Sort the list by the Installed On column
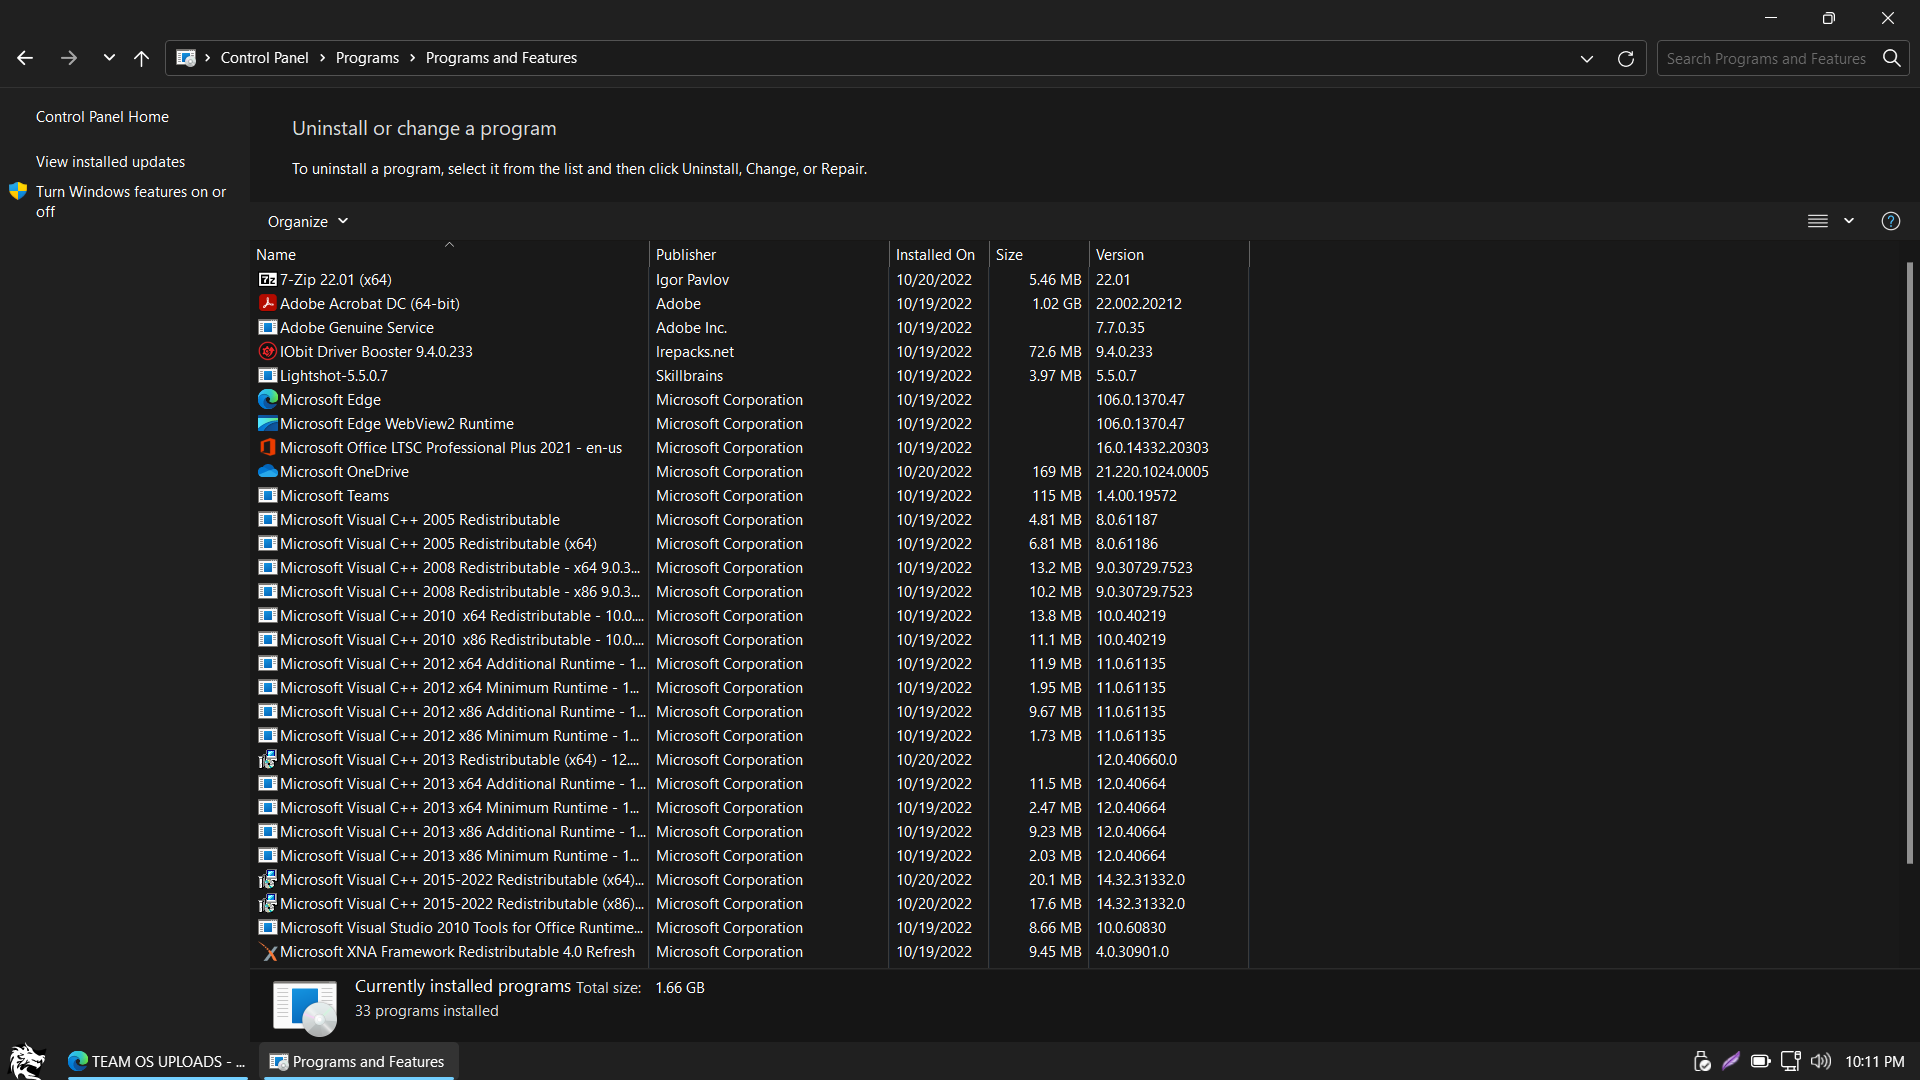The width and height of the screenshot is (1920, 1080). point(935,255)
